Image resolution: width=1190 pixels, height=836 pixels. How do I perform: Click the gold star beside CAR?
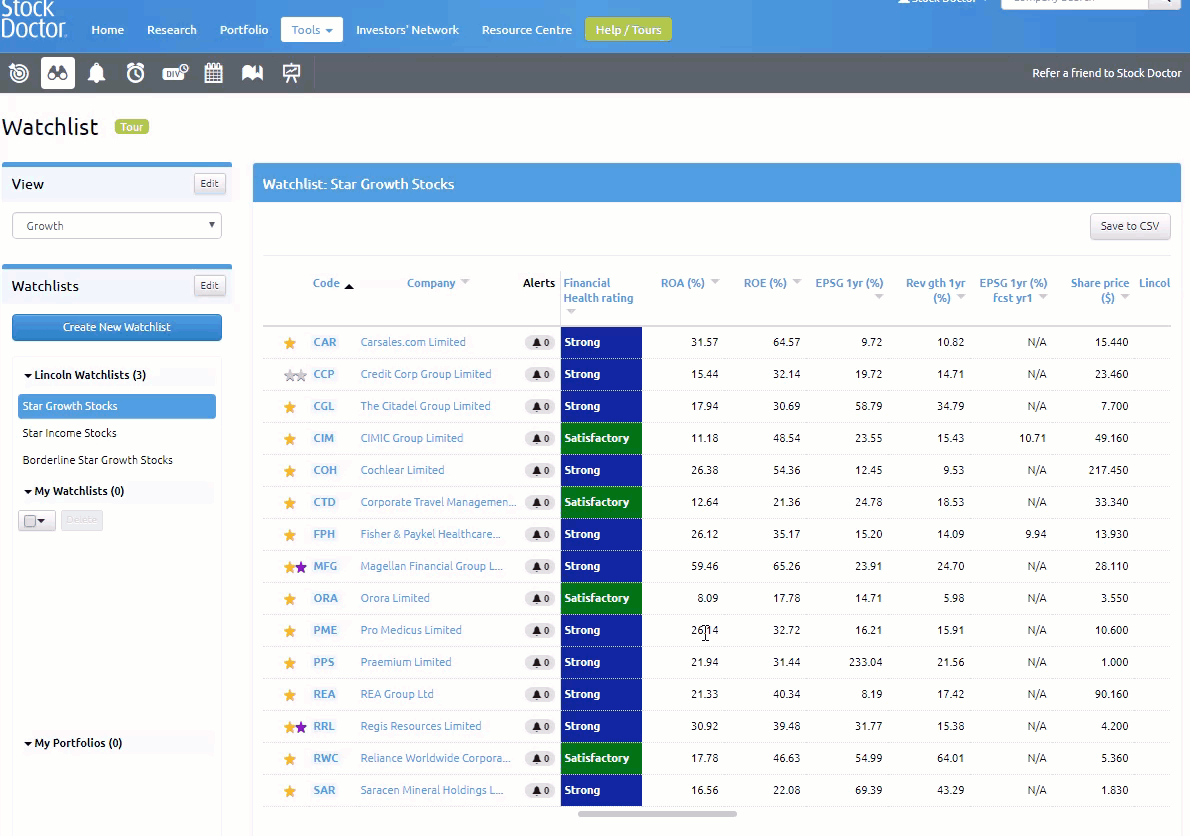(x=290, y=343)
